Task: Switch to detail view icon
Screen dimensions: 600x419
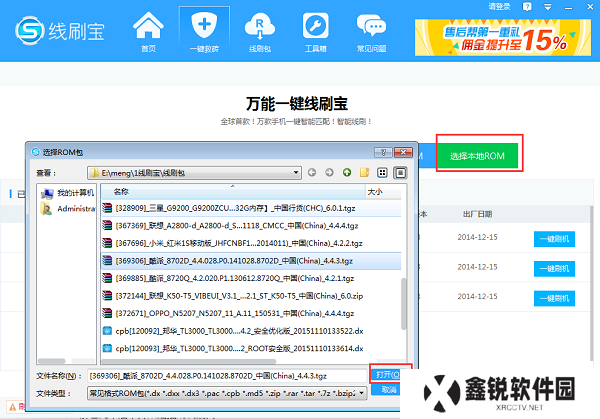Action: pyautogui.click(x=400, y=173)
